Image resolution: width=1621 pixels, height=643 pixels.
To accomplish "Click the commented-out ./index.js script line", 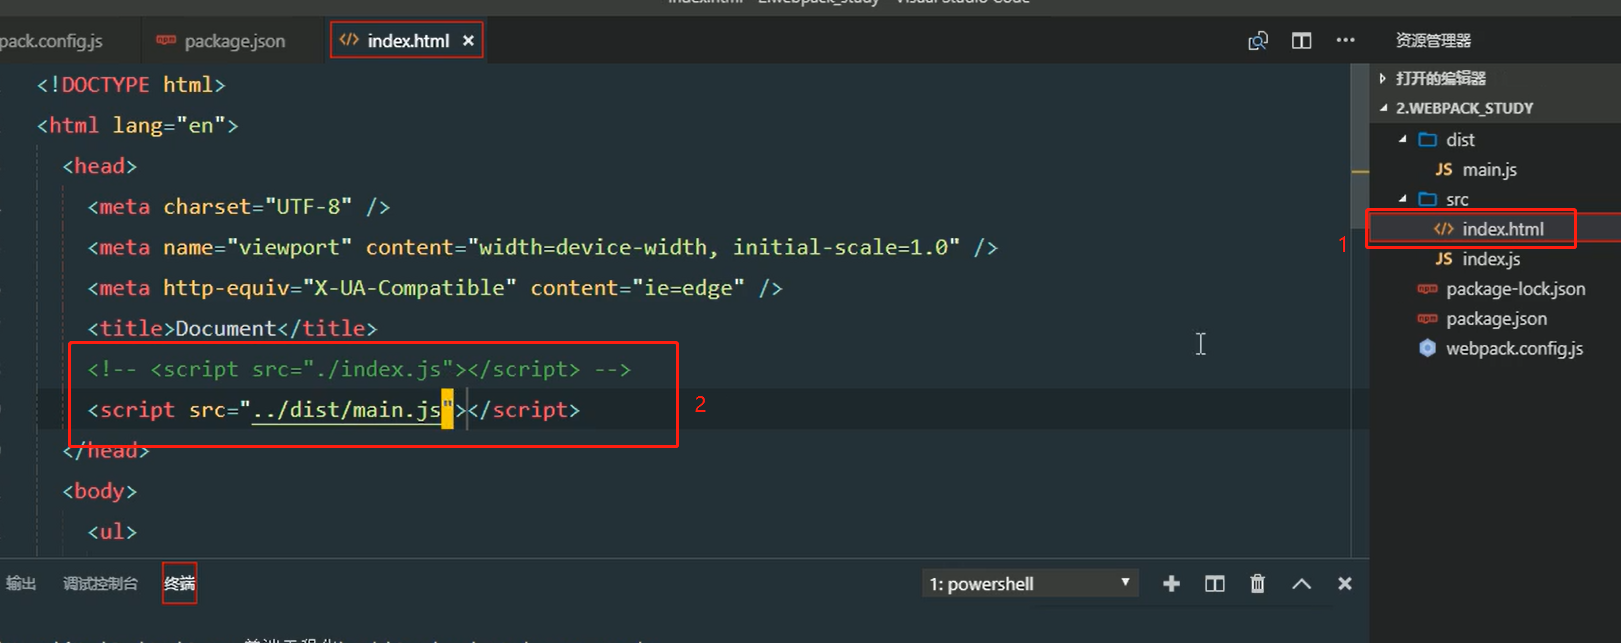I will pyautogui.click(x=359, y=369).
